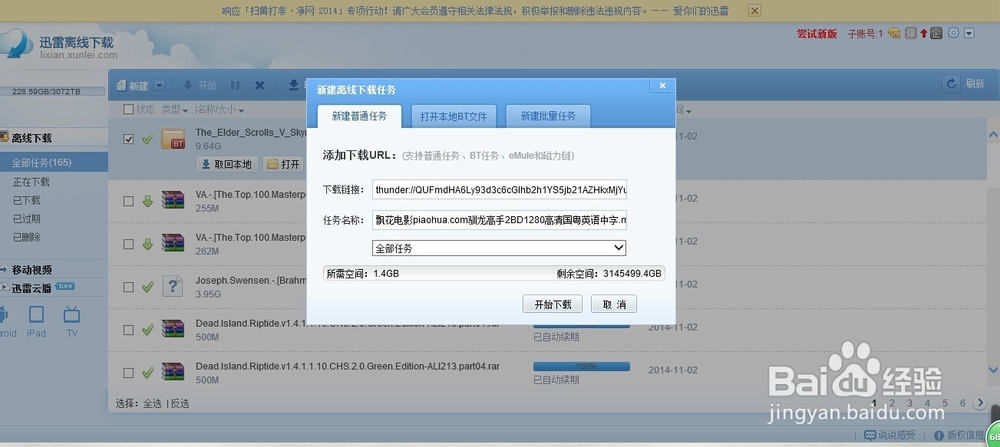Switch to the 新建普通任务 tab
Image resolution: width=1000 pixels, height=447 pixels.
point(359,117)
